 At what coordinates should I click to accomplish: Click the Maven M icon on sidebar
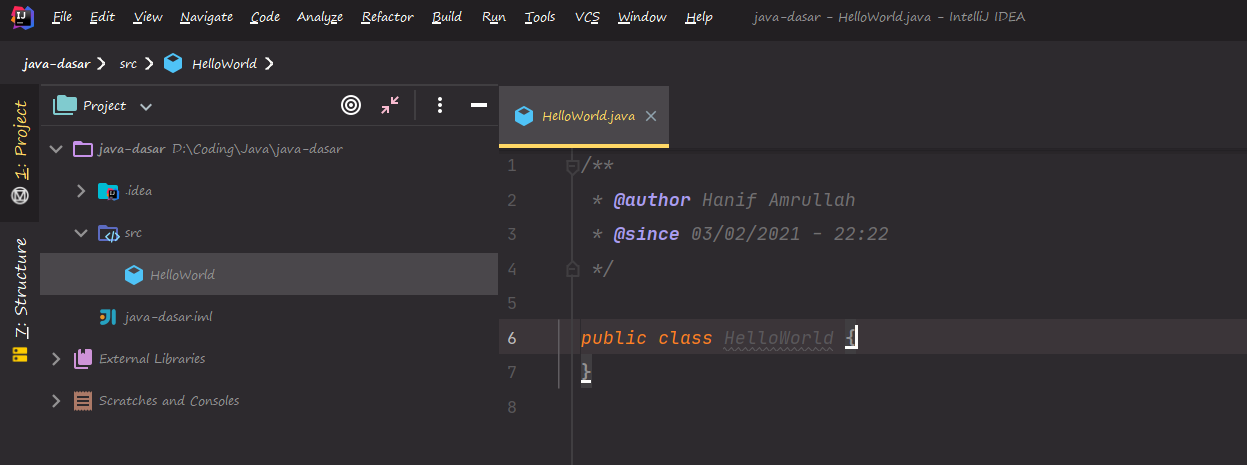(x=20, y=197)
